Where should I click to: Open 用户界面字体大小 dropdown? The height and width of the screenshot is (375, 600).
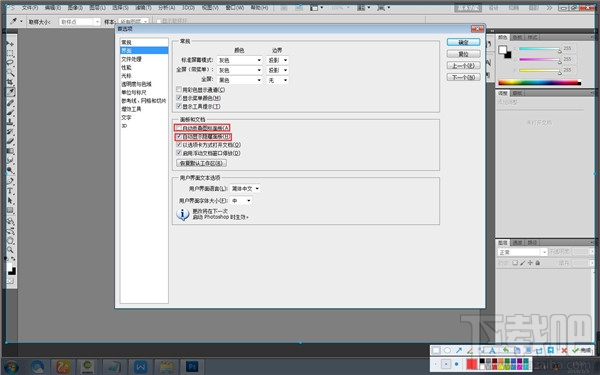[x=241, y=201]
